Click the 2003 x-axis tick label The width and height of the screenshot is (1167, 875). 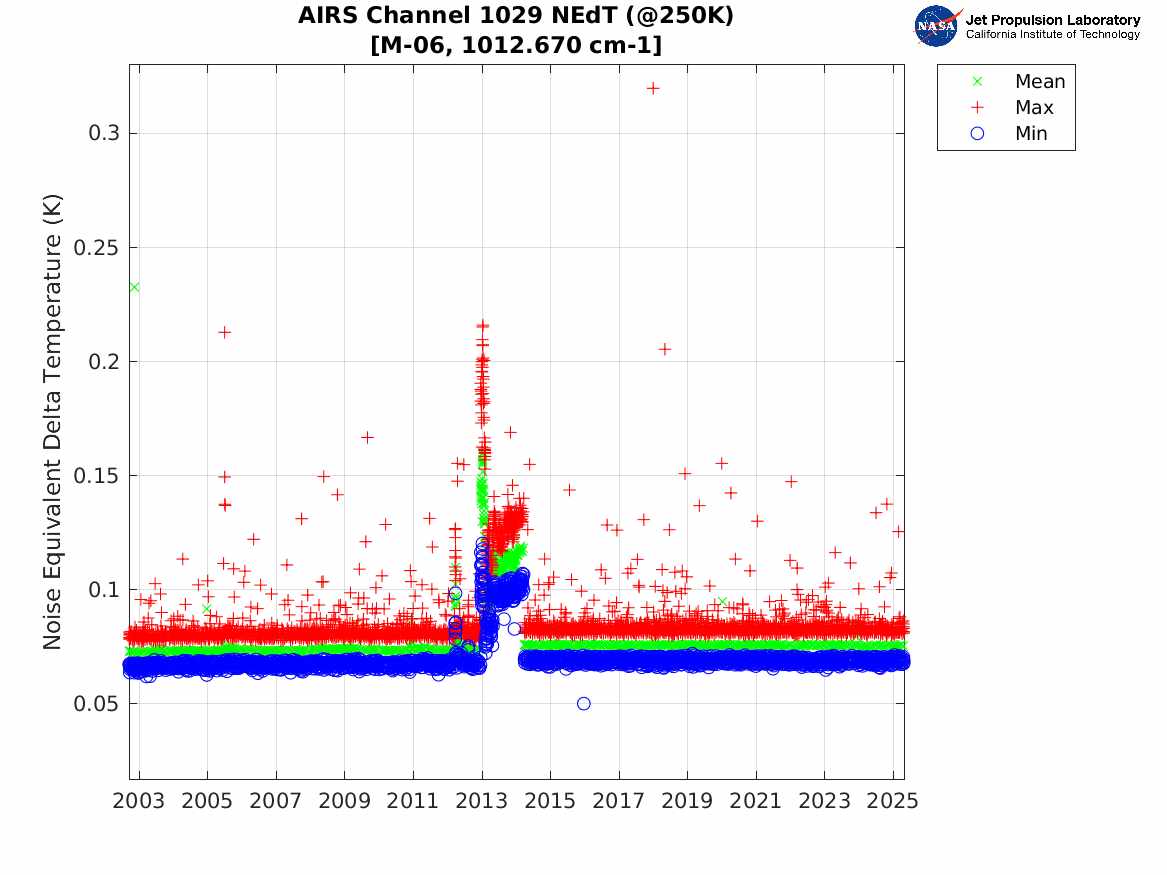pyautogui.click(x=140, y=801)
